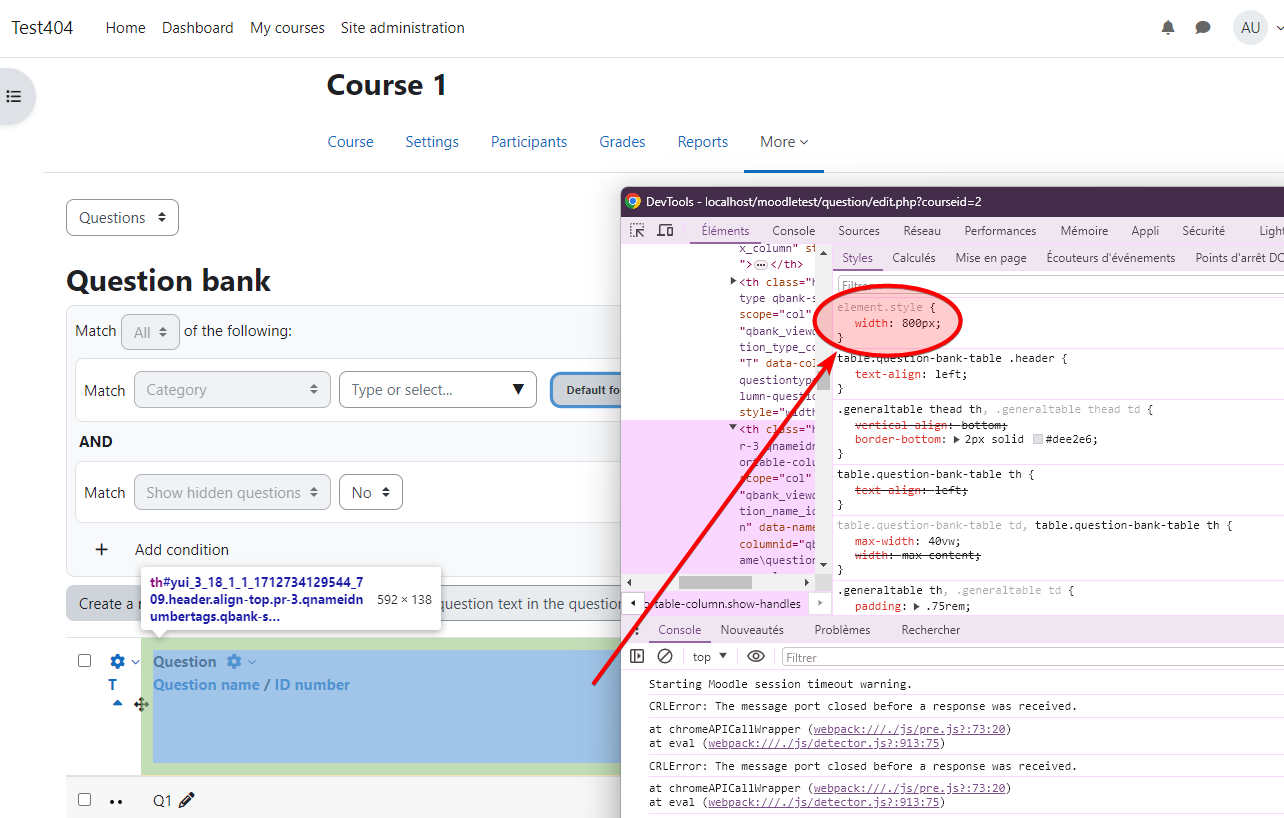Grab the move handle cross icon
The height and width of the screenshot is (818, 1284).
(141, 704)
